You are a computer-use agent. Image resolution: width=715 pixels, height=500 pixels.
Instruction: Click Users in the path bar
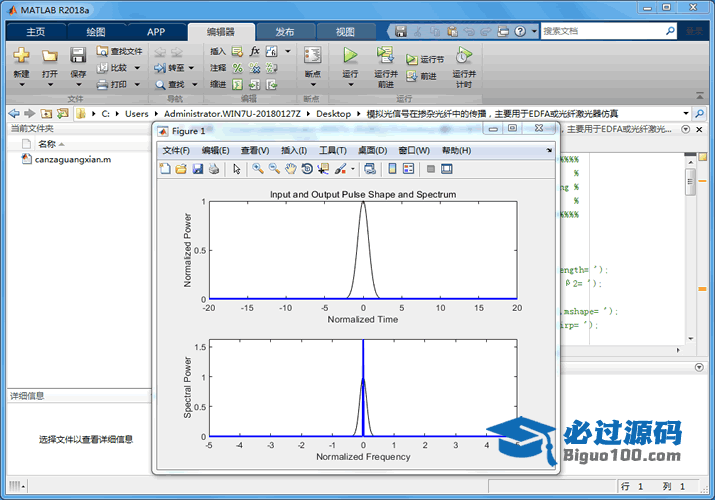(x=136, y=114)
